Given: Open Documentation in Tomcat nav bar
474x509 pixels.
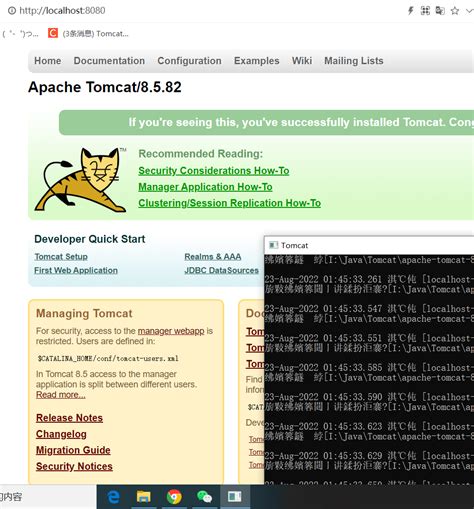Looking at the screenshot, I should pos(109,61).
